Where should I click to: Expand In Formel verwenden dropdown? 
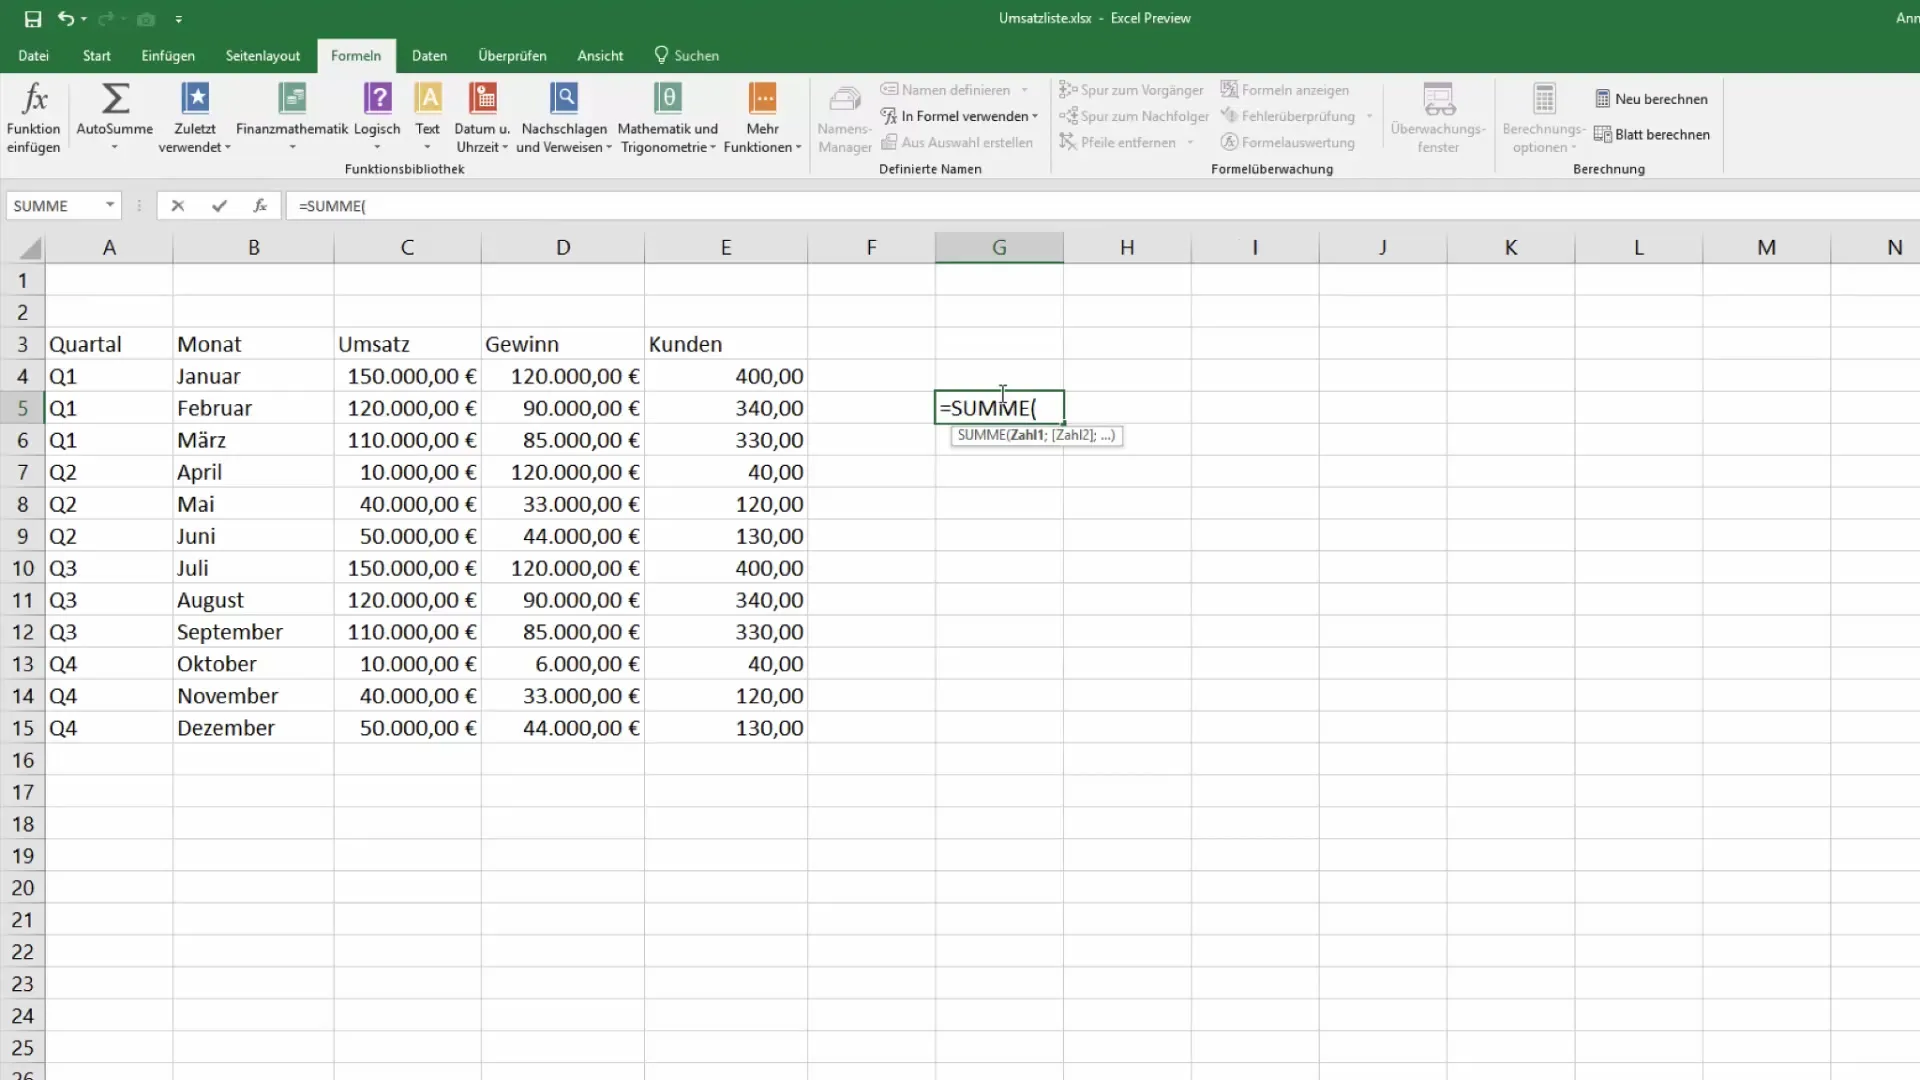(1035, 117)
